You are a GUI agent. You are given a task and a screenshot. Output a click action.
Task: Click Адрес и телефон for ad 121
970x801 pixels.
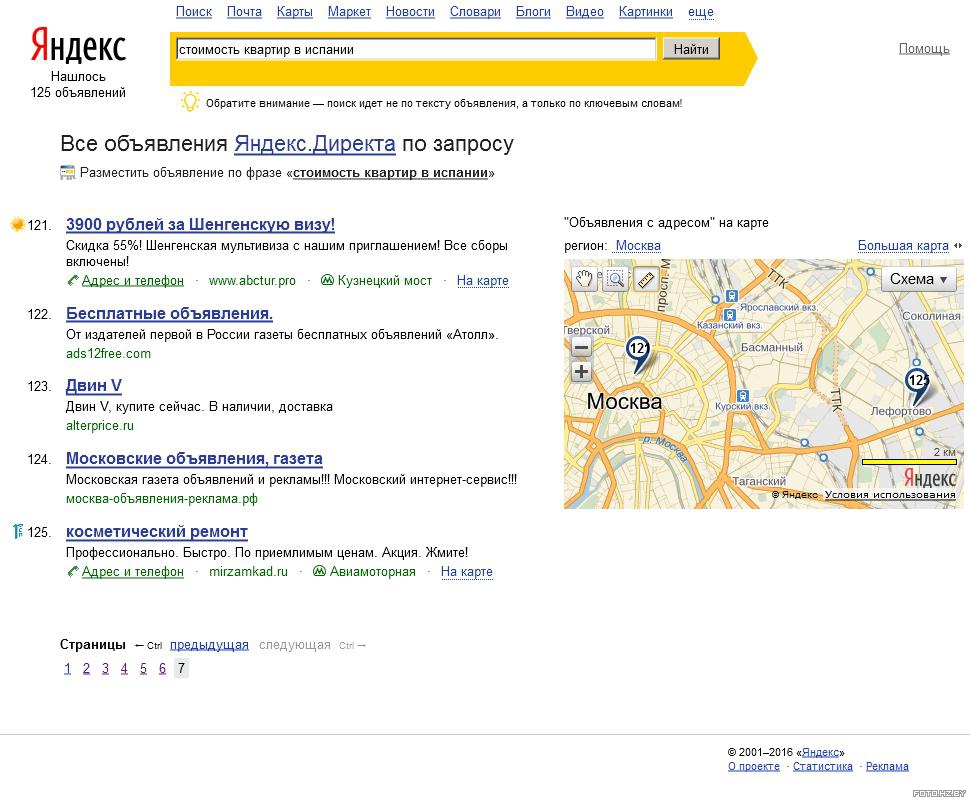point(133,280)
